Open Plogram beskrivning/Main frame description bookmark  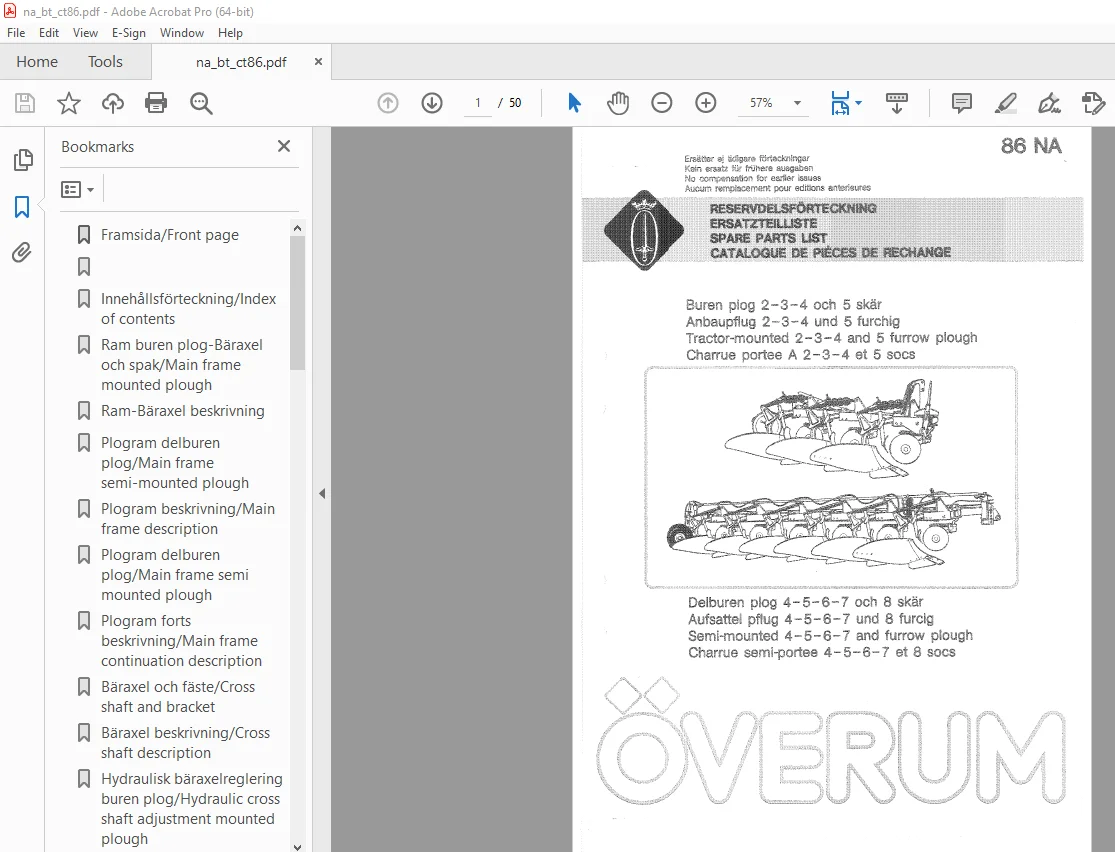tap(188, 518)
